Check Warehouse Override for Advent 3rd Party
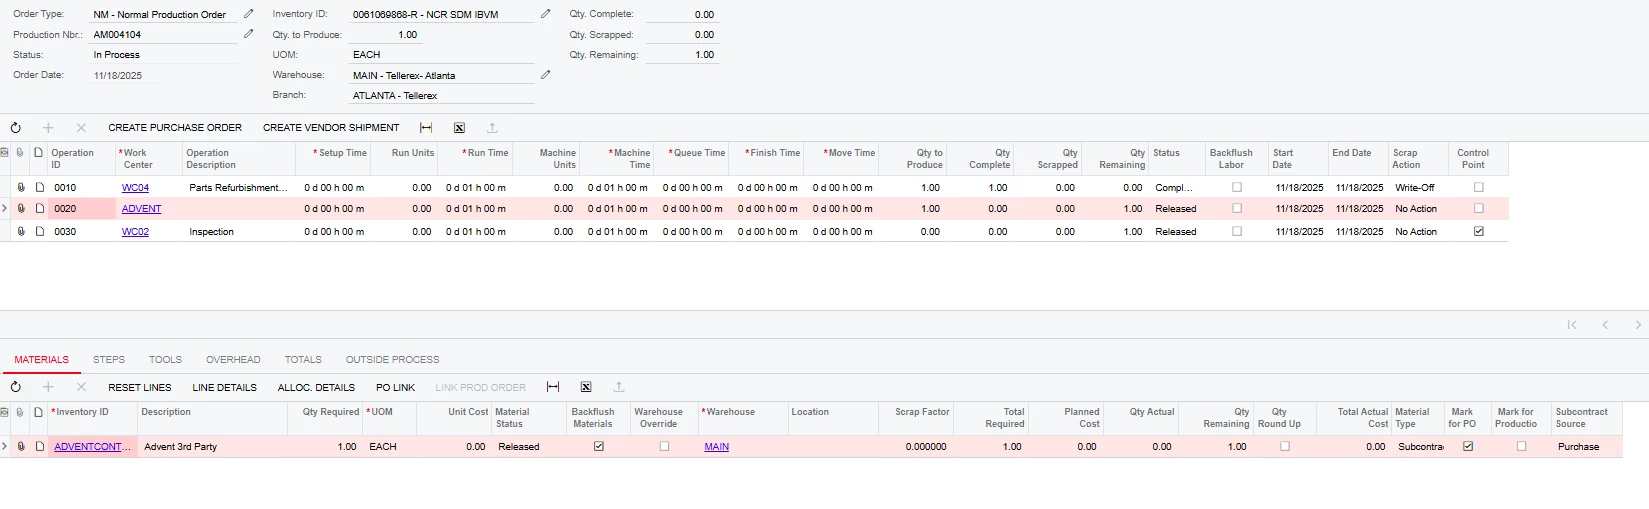The image size is (1649, 509). pos(664,447)
